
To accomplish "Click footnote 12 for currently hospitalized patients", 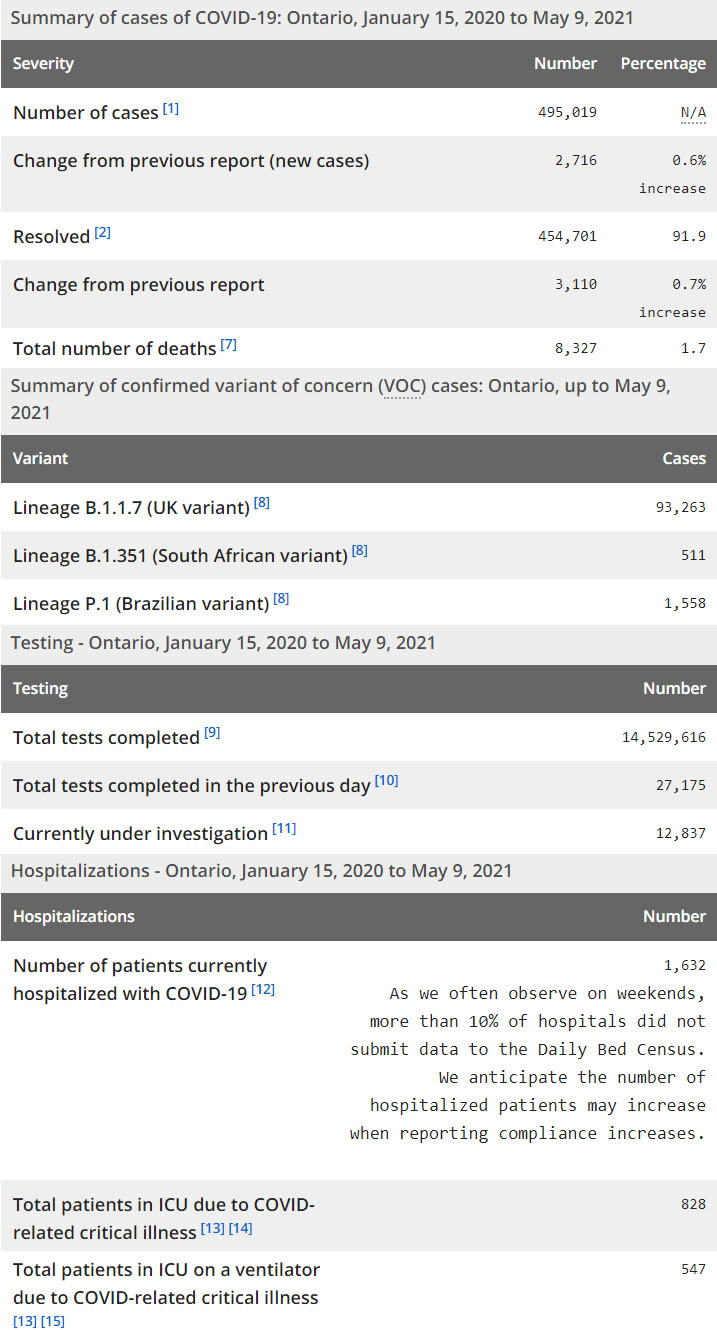I will (x=263, y=990).
